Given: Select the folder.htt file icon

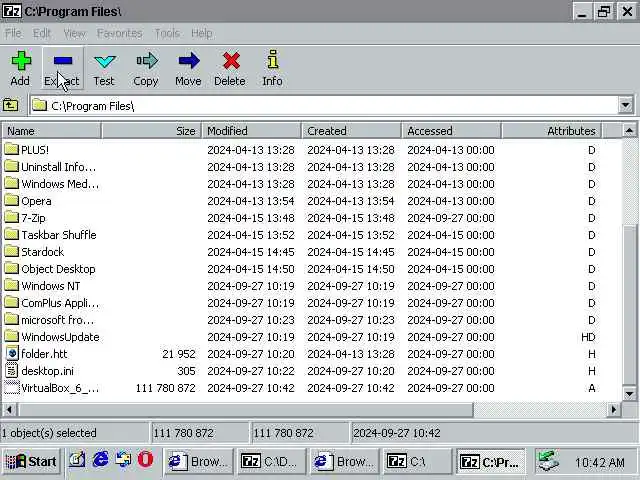Looking at the screenshot, I should point(11,353).
